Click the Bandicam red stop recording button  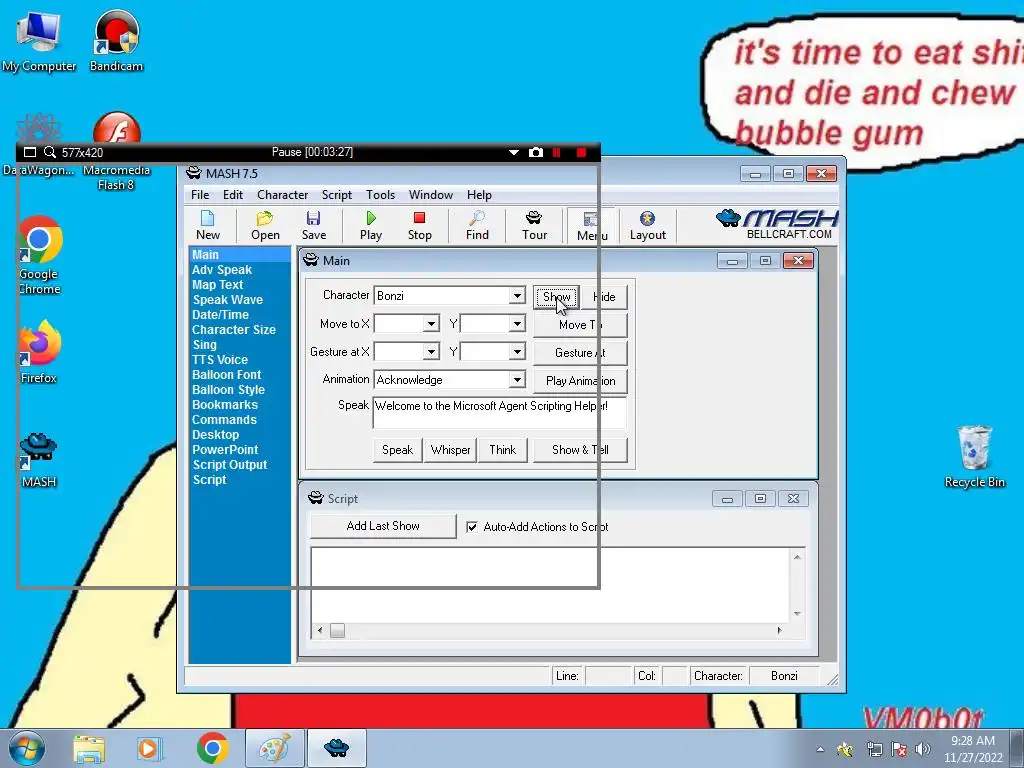tap(581, 152)
